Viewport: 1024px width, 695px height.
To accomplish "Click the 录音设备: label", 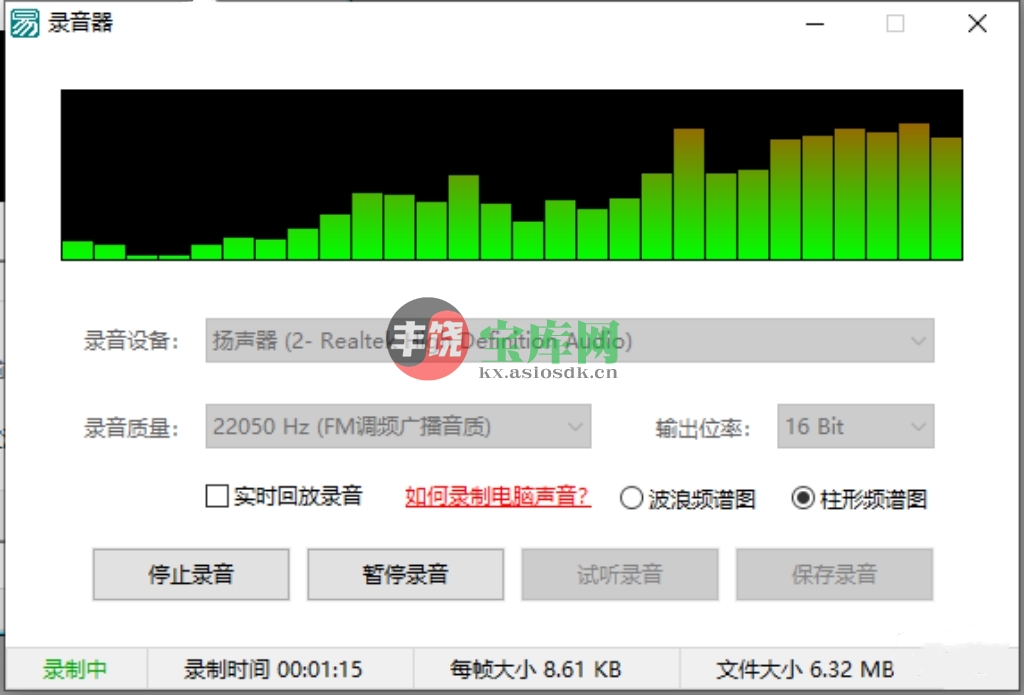I will click(131, 341).
